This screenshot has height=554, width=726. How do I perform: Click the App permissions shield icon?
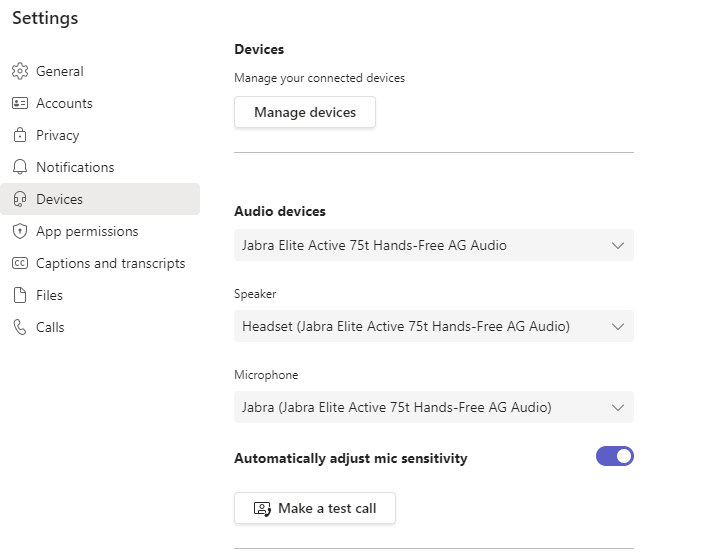click(20, 231)
